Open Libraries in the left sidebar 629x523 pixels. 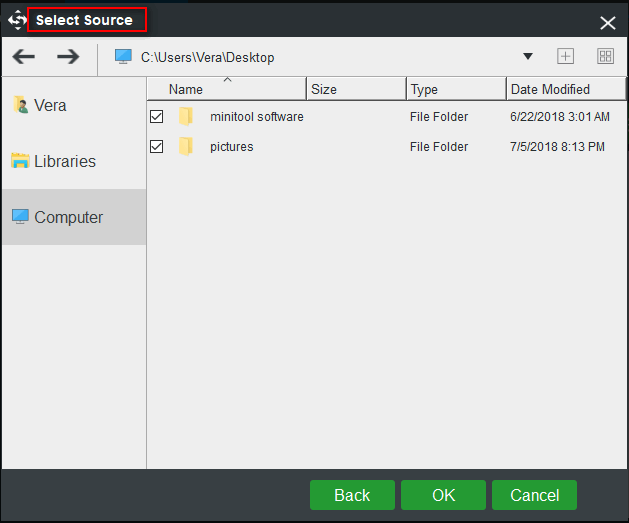pos(64,161)
